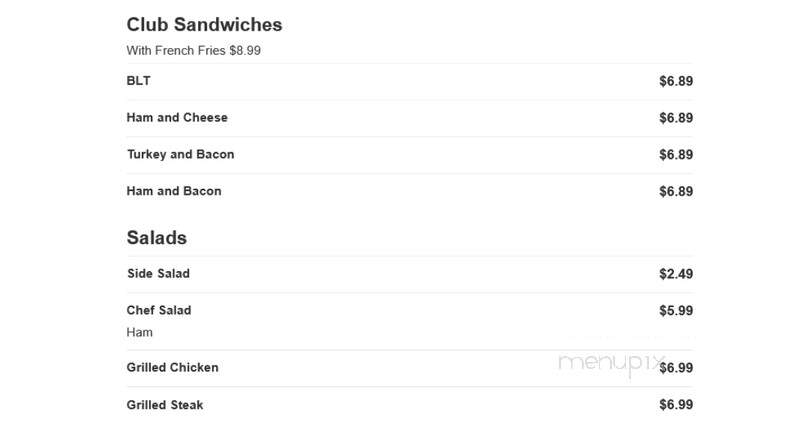Click the Ham description under Chef Salad
The height and width of the screenshot is (445, 791).
tap(140, 332)
